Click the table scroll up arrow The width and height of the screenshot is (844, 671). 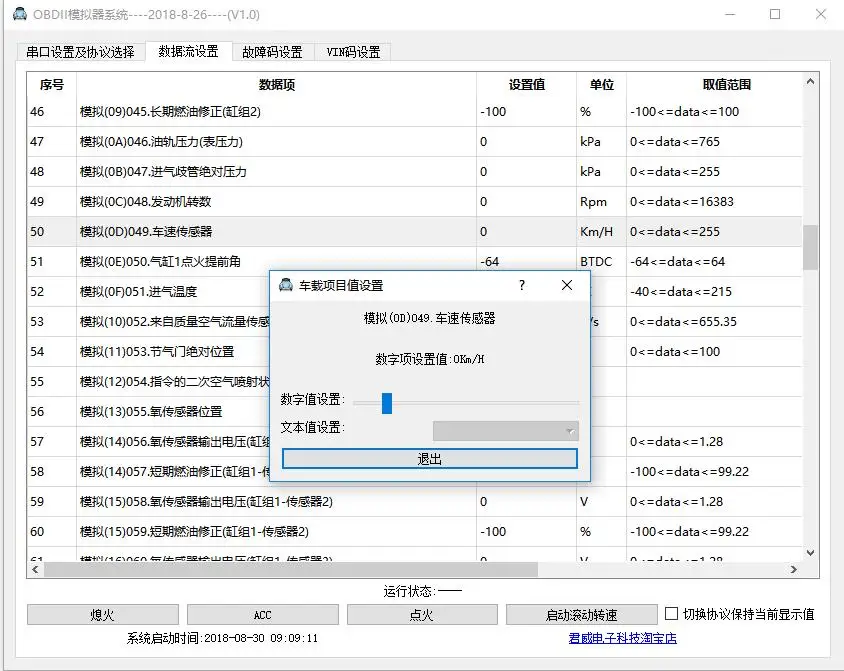[x=810, y=82]
